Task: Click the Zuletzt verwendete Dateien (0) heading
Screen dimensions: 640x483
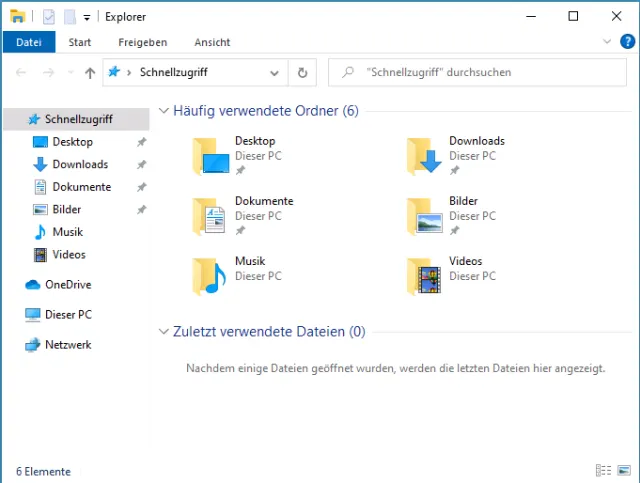Action: coord(269,332)
